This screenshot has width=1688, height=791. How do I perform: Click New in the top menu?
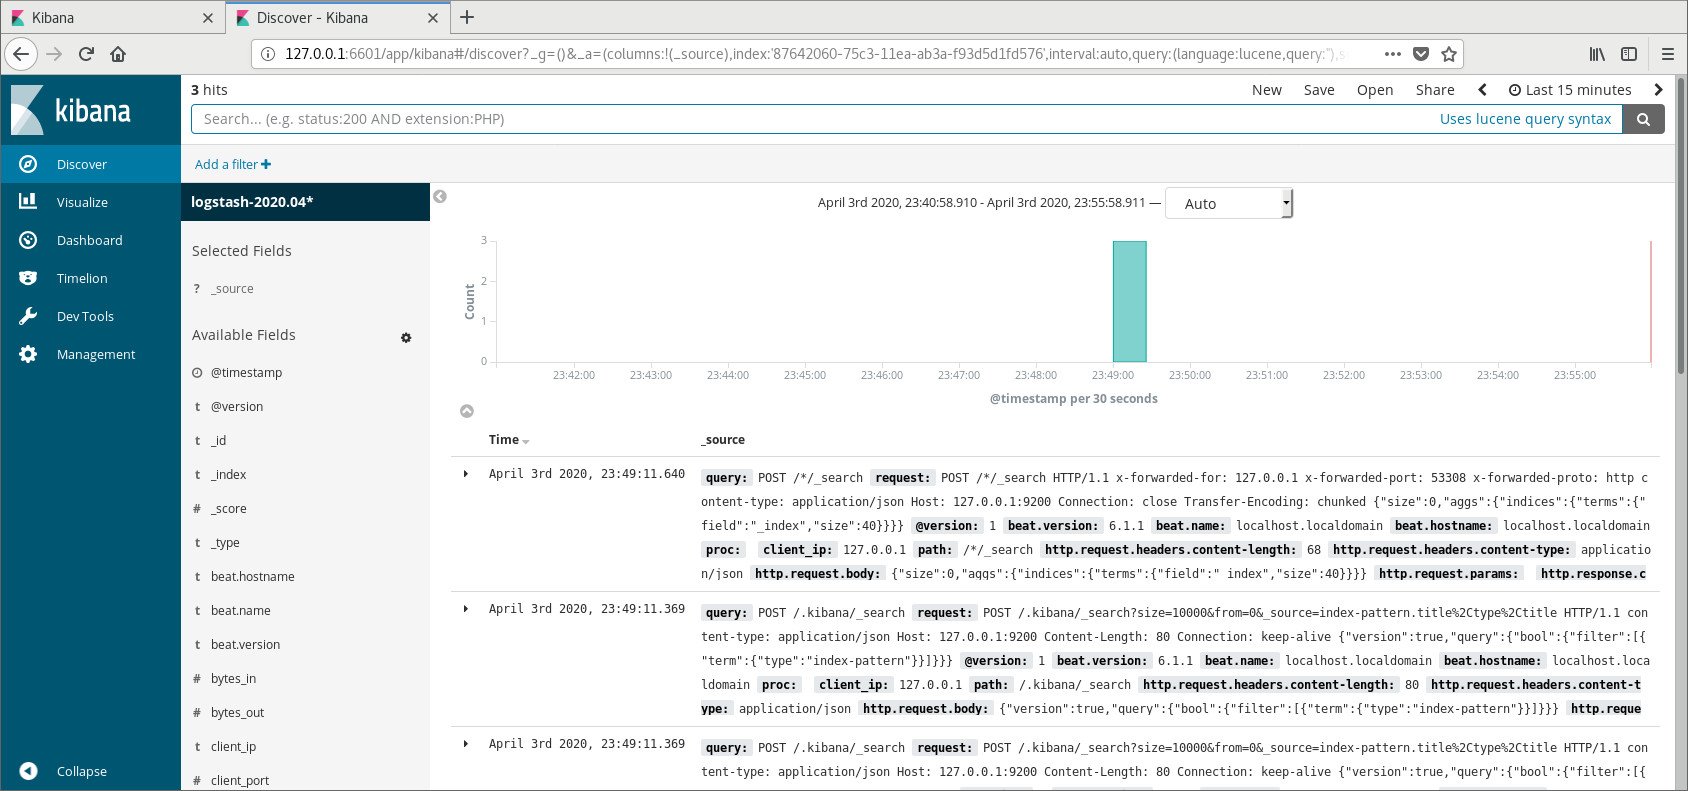pyautogui.click(x=1267, y=90)
